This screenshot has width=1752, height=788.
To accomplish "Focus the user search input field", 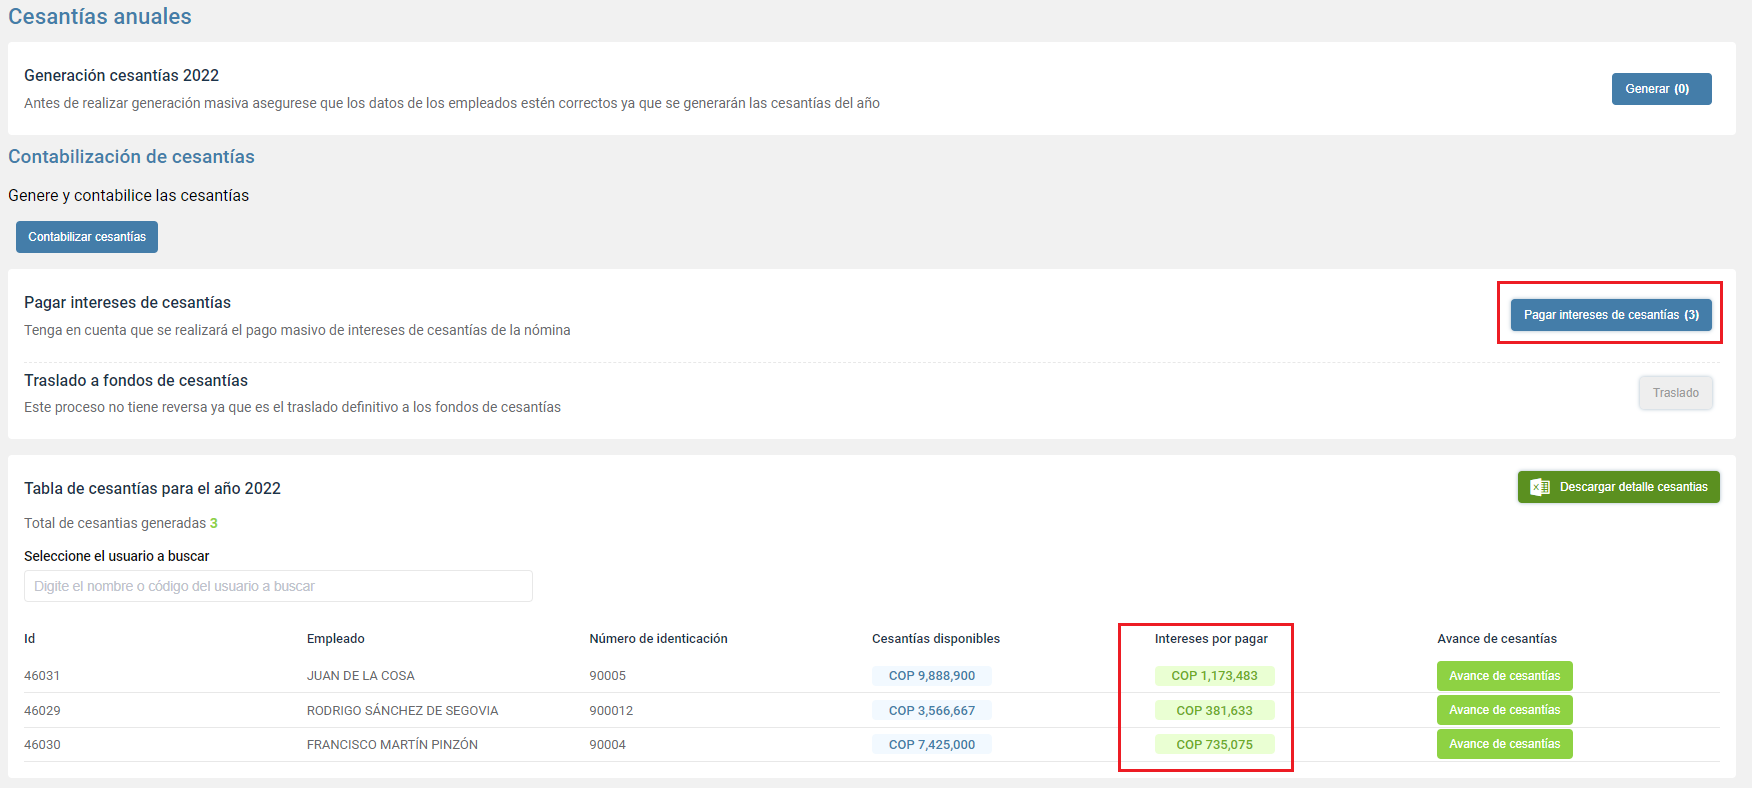I will 278,586.
